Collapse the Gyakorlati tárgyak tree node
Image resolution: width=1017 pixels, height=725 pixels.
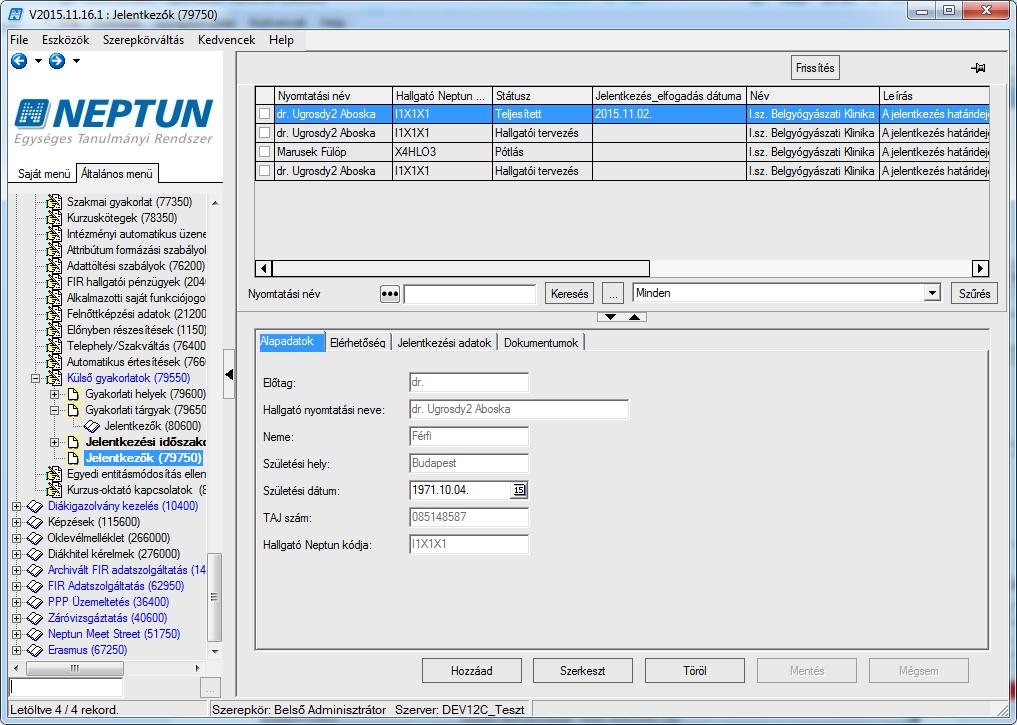(x=55, y=410)
